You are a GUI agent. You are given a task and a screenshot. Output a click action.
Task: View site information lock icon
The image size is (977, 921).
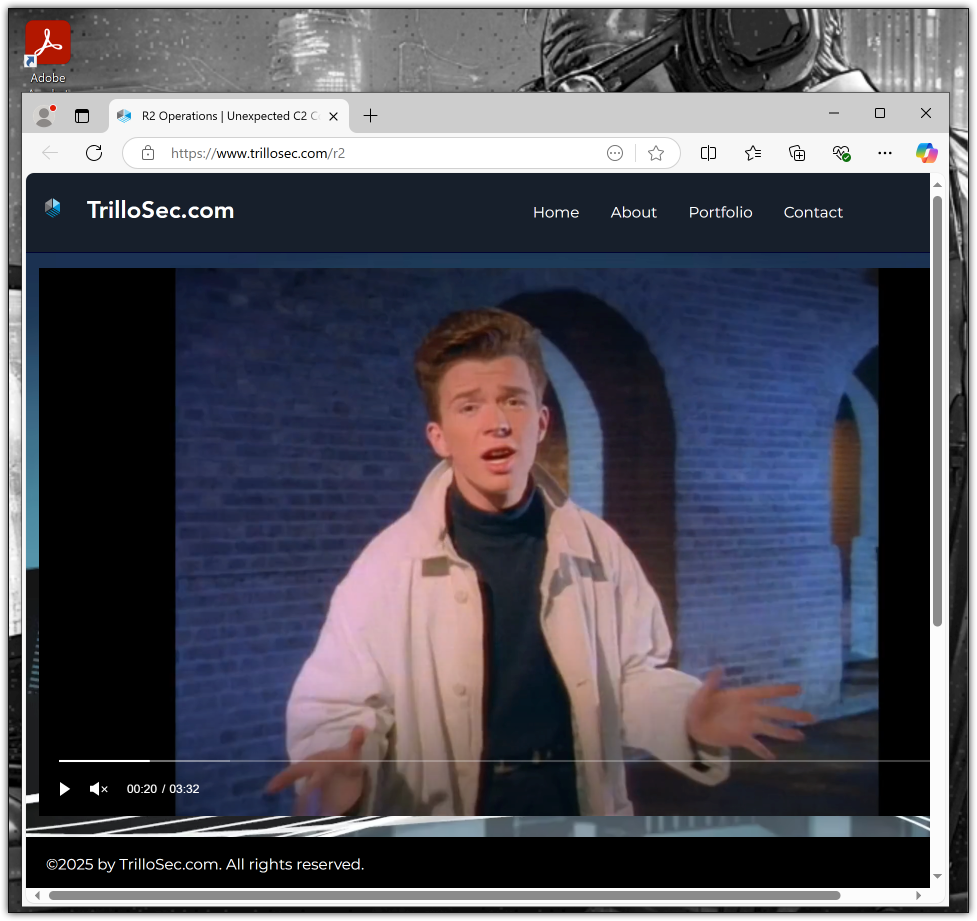tap(148, 153)
